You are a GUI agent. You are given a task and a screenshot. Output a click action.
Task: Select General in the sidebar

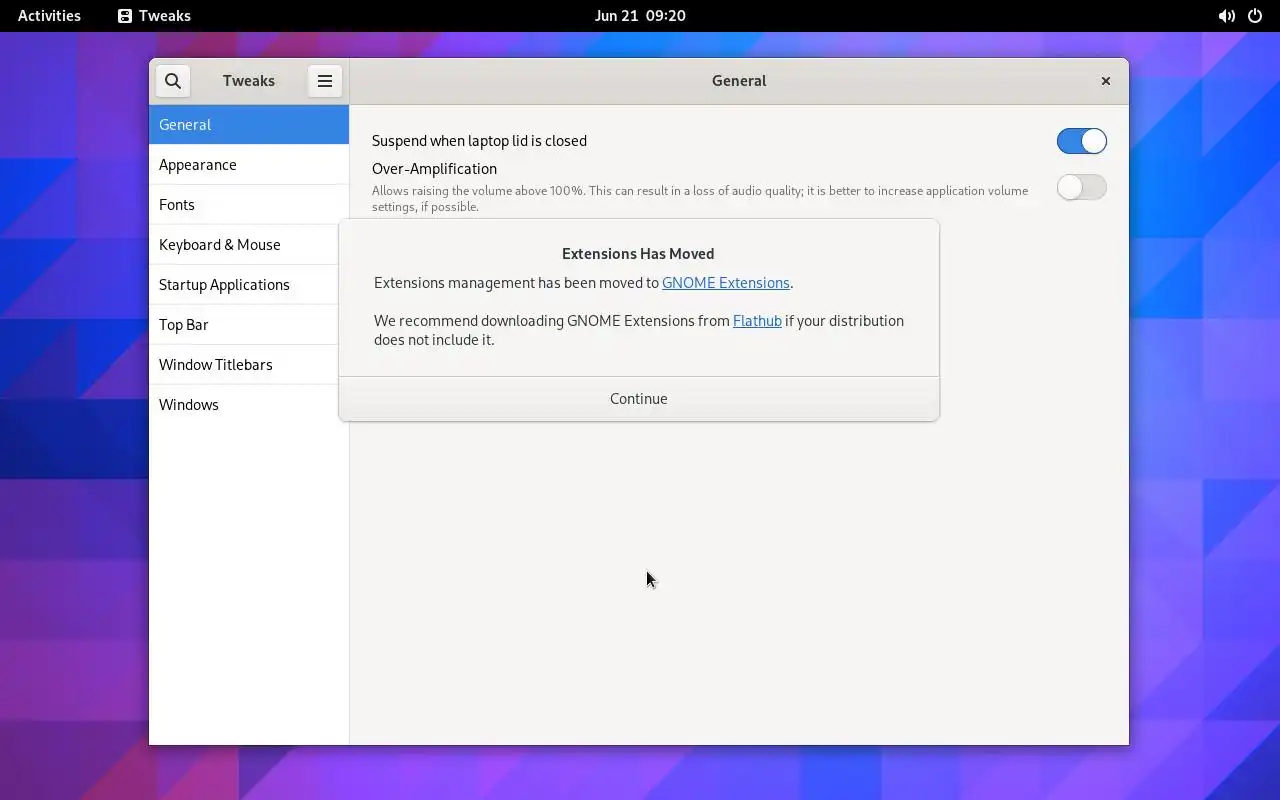[x=249, y=125]
